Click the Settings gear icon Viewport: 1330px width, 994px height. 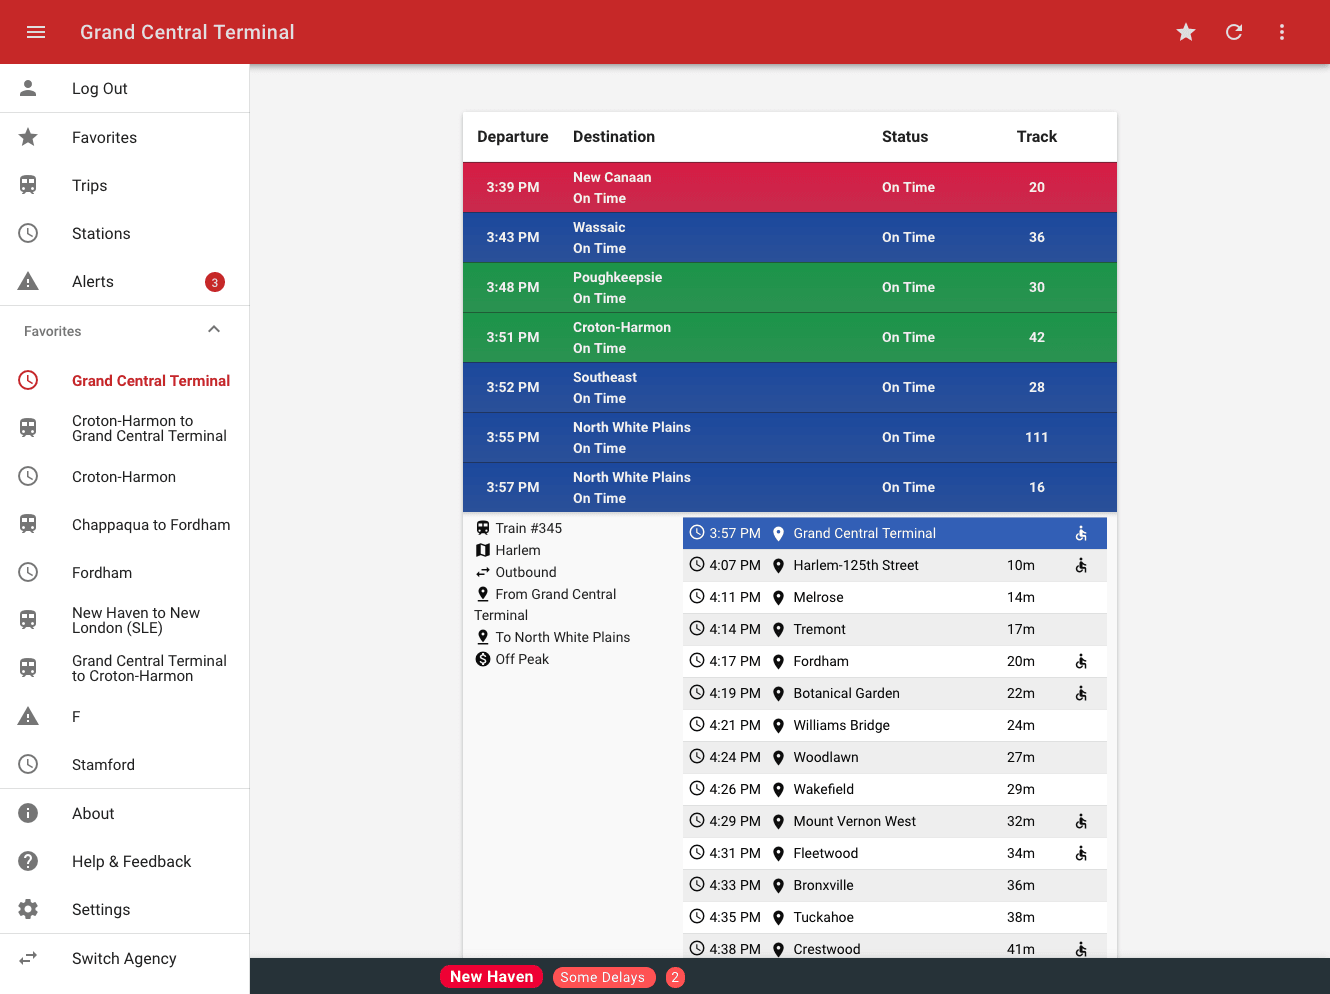tap(28, 909)
